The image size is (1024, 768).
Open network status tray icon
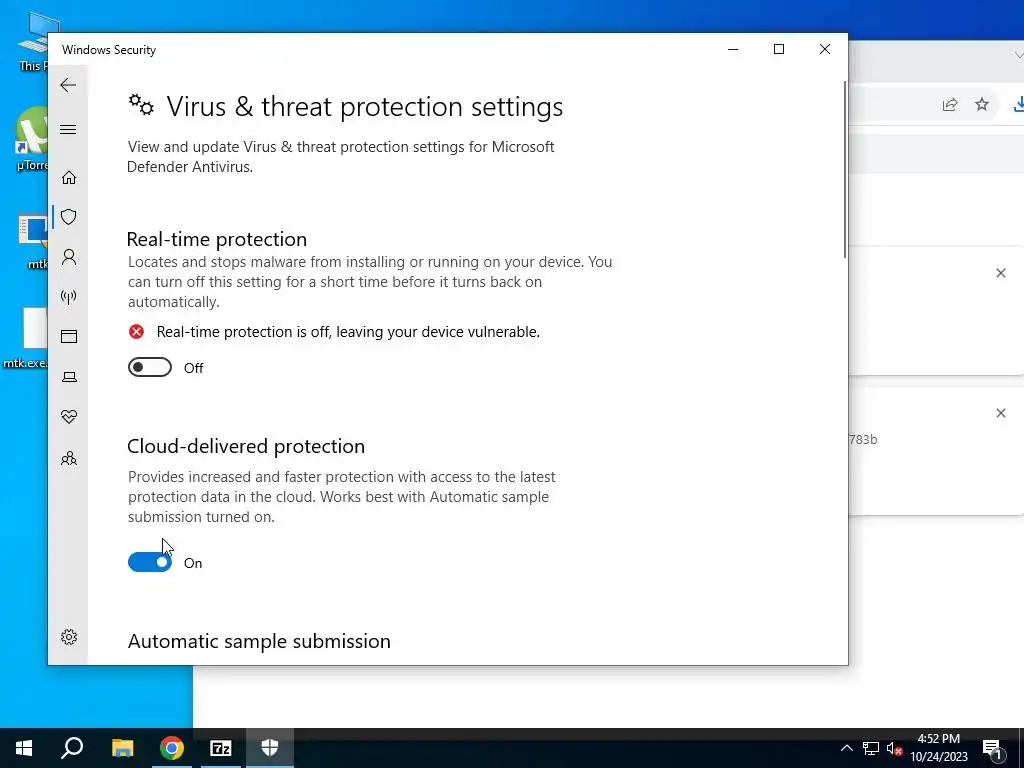pyautogui.click(x=871, y=748)
